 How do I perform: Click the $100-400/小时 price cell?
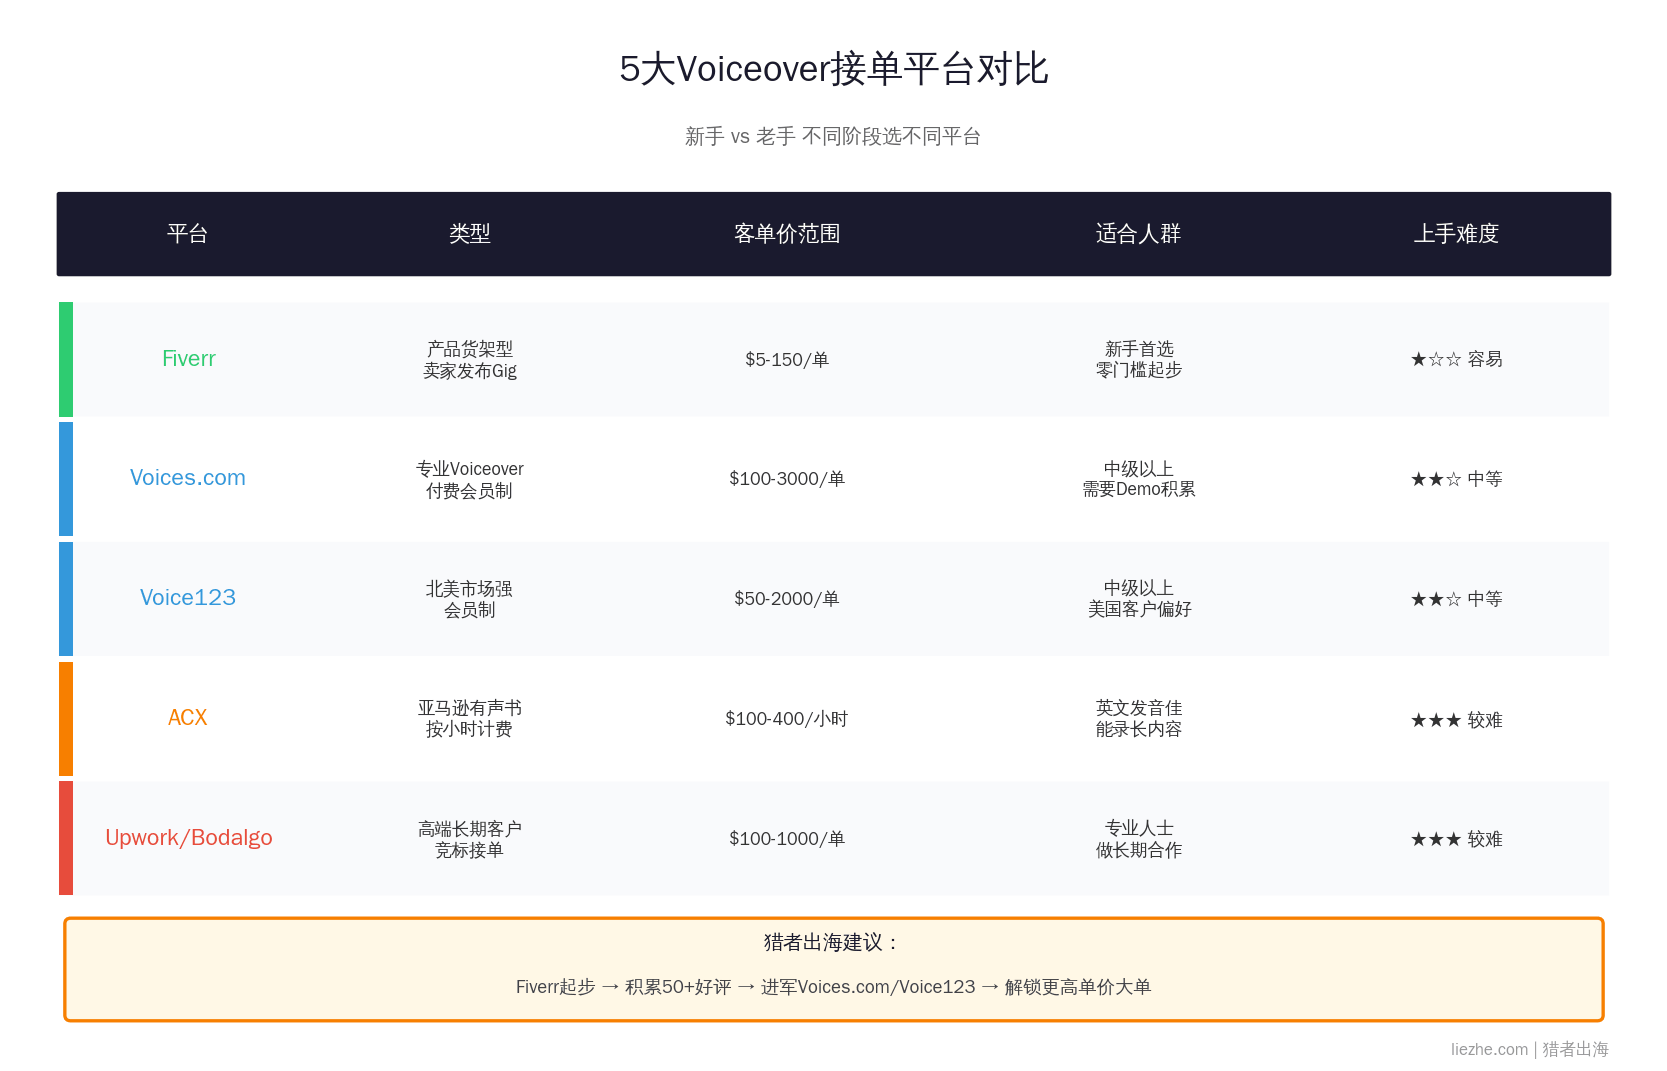point(787,719)
